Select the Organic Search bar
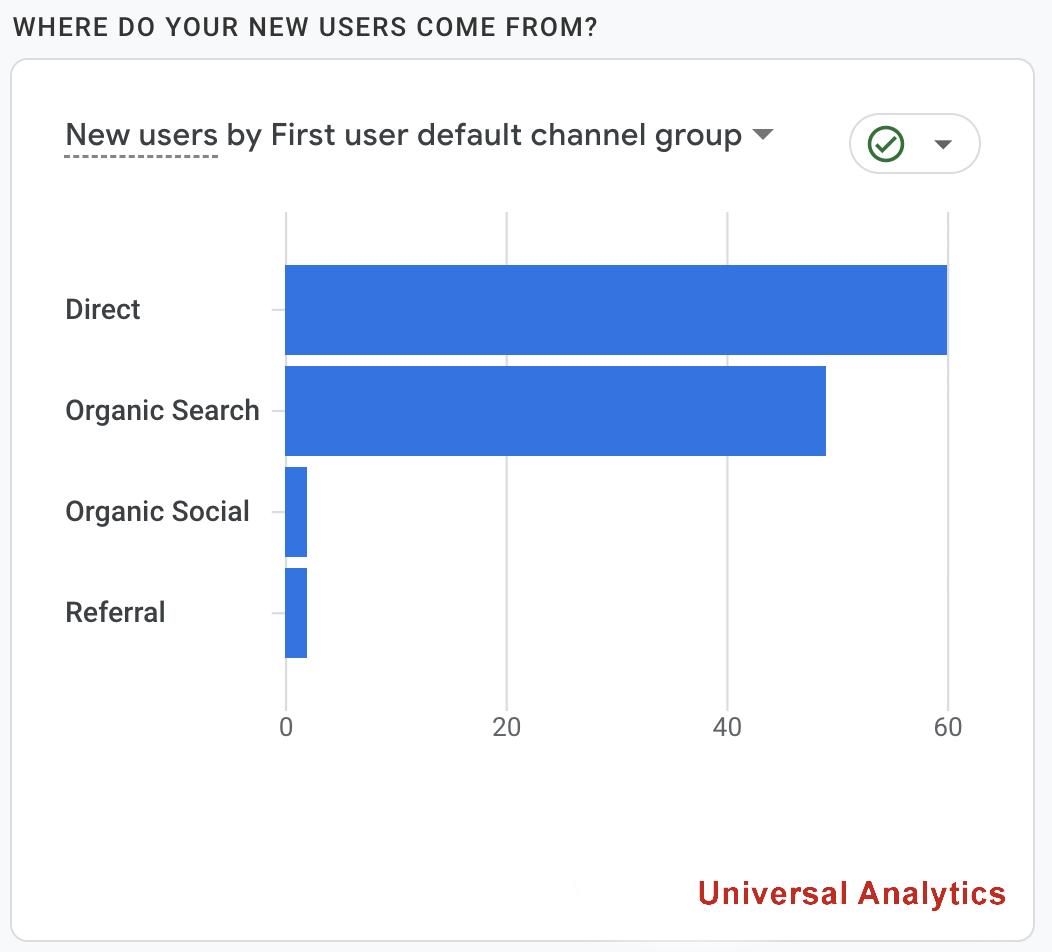The height and width of the screenshot is (952, 1052). [555, 411]
